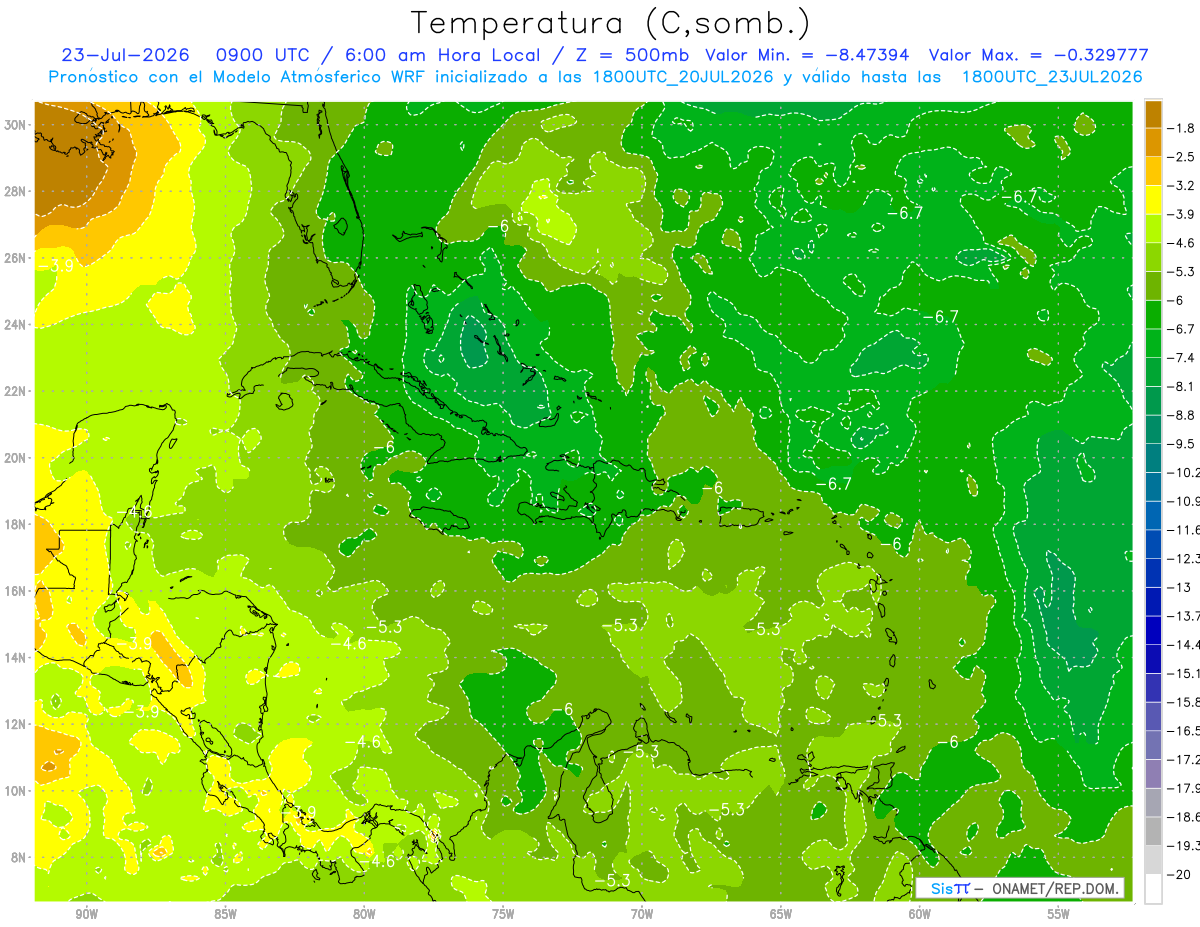Click the -18.6 colorbar label

tap(1184, 817)
